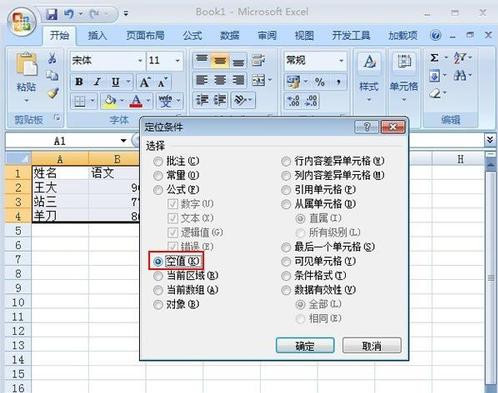Switch to 审阅 ribbon tab
Image resolution: width=498 pixels, height=393 pixels.
coord(267,35)
